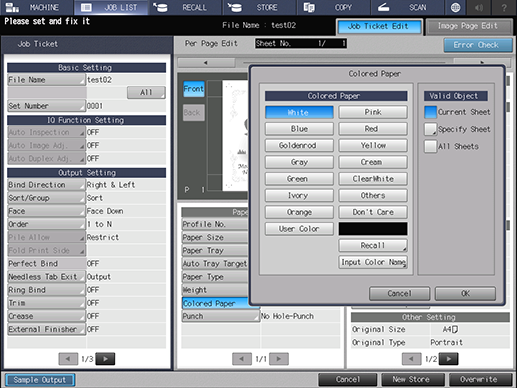Screen dimensions: 517x388
Task: Go to next Job Ticket page arrow
Action: point(105,359)
